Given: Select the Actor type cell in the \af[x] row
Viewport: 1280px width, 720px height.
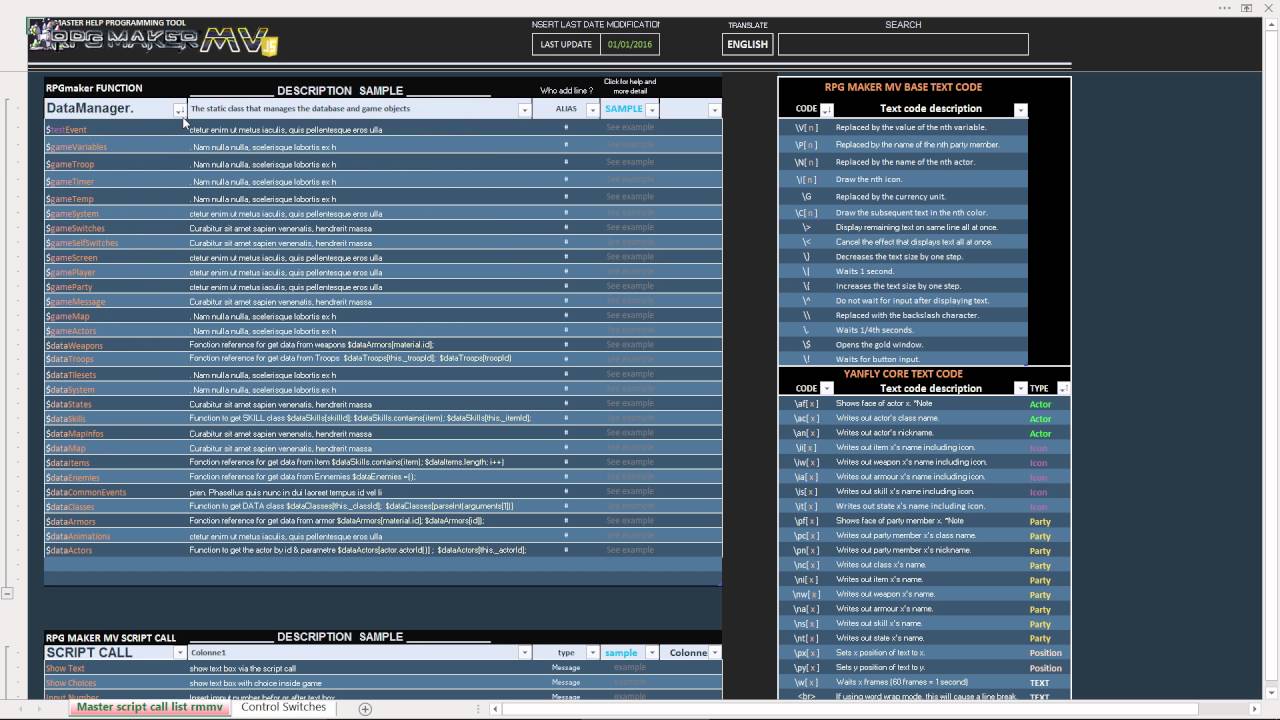Looking at the screenshot, I should [1040, 404].
